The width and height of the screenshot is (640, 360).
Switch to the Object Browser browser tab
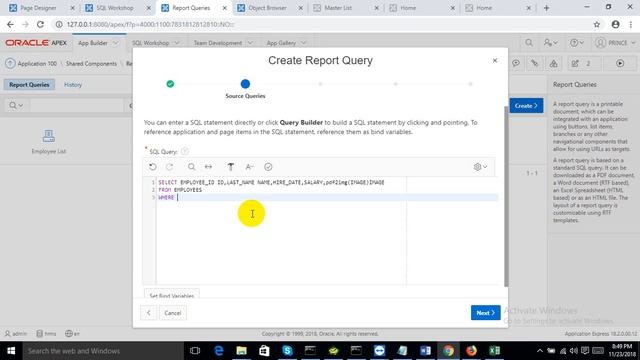(267, 8)
